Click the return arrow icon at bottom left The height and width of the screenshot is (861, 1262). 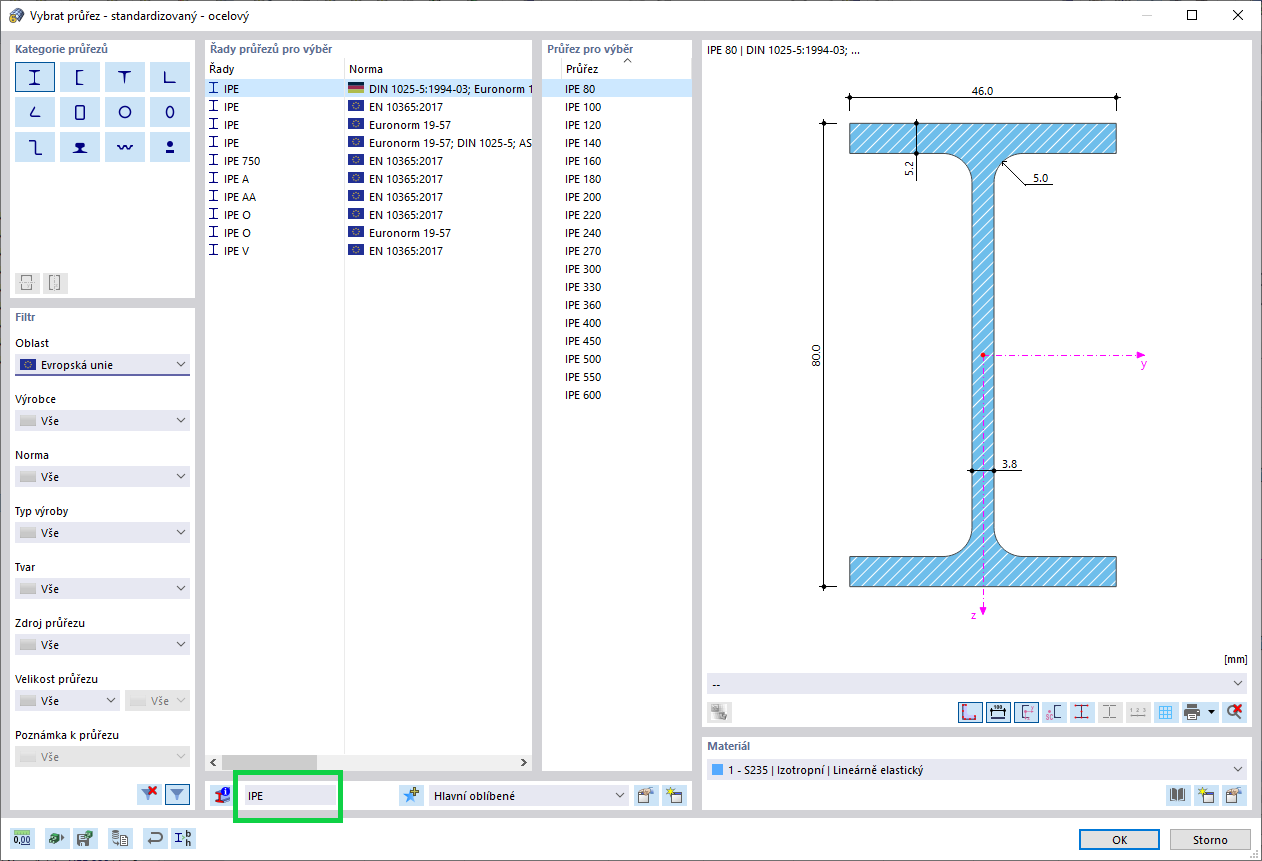155,838
